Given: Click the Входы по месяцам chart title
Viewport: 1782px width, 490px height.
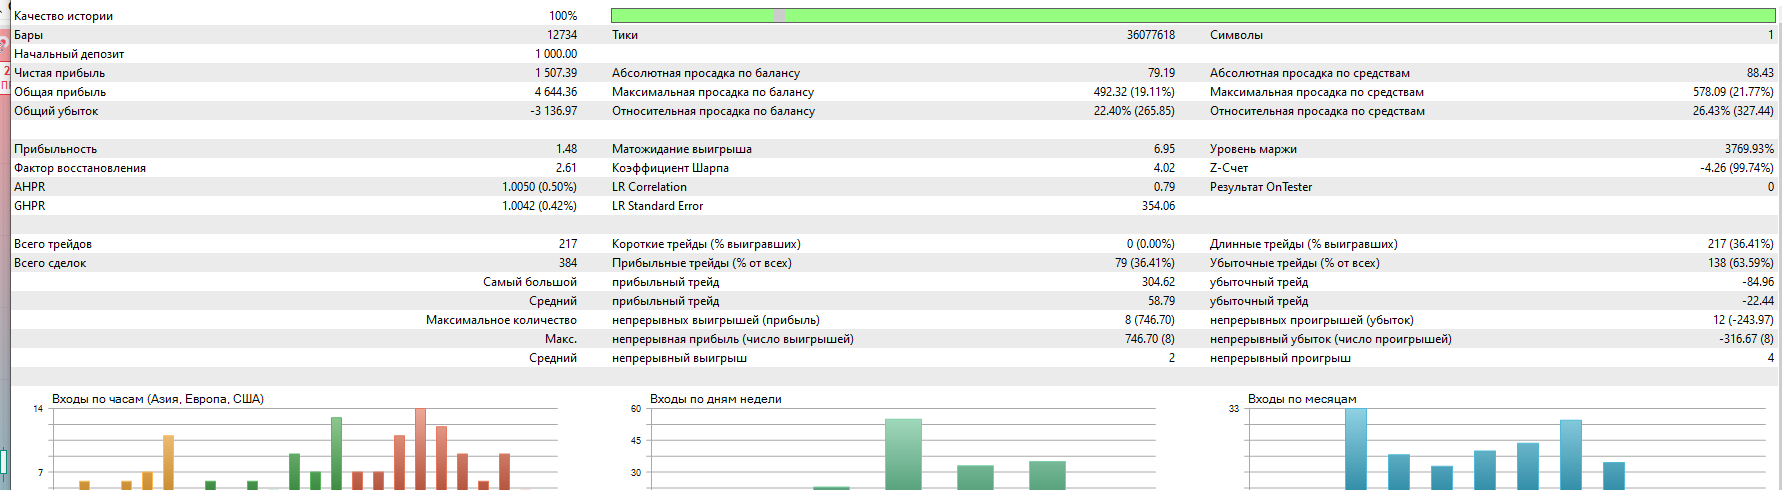Looking at the screenshot, I should [x=1302, y=399].
